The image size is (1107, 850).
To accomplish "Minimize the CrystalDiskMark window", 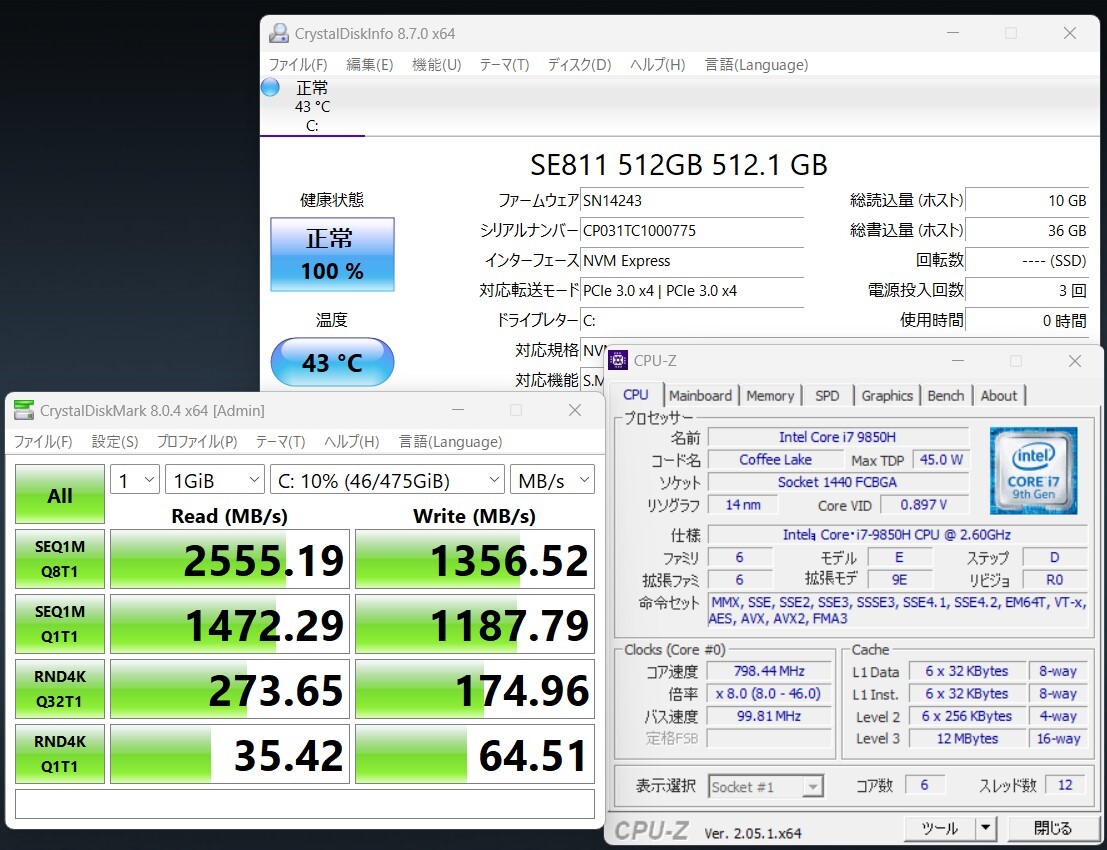I will [458, 410].
